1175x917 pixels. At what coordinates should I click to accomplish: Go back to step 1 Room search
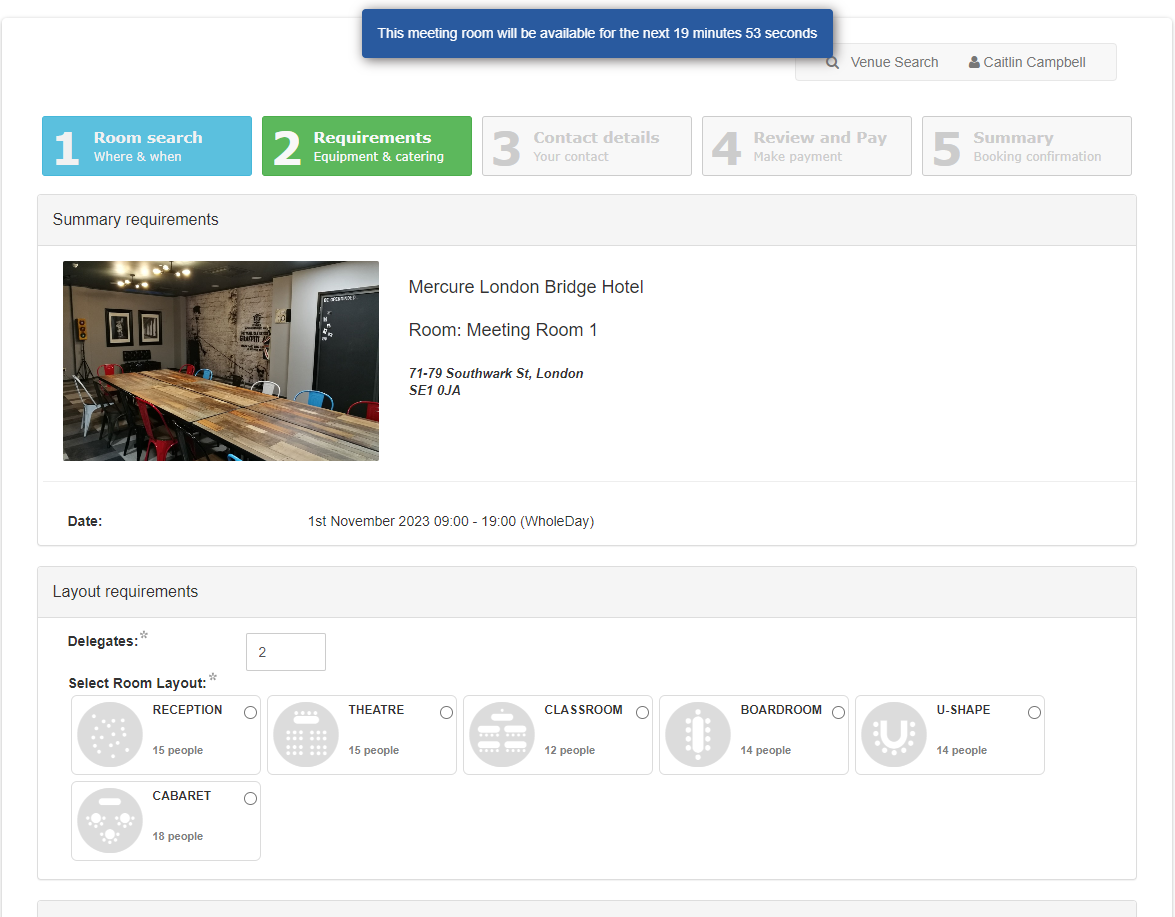[x=147, y=146]
